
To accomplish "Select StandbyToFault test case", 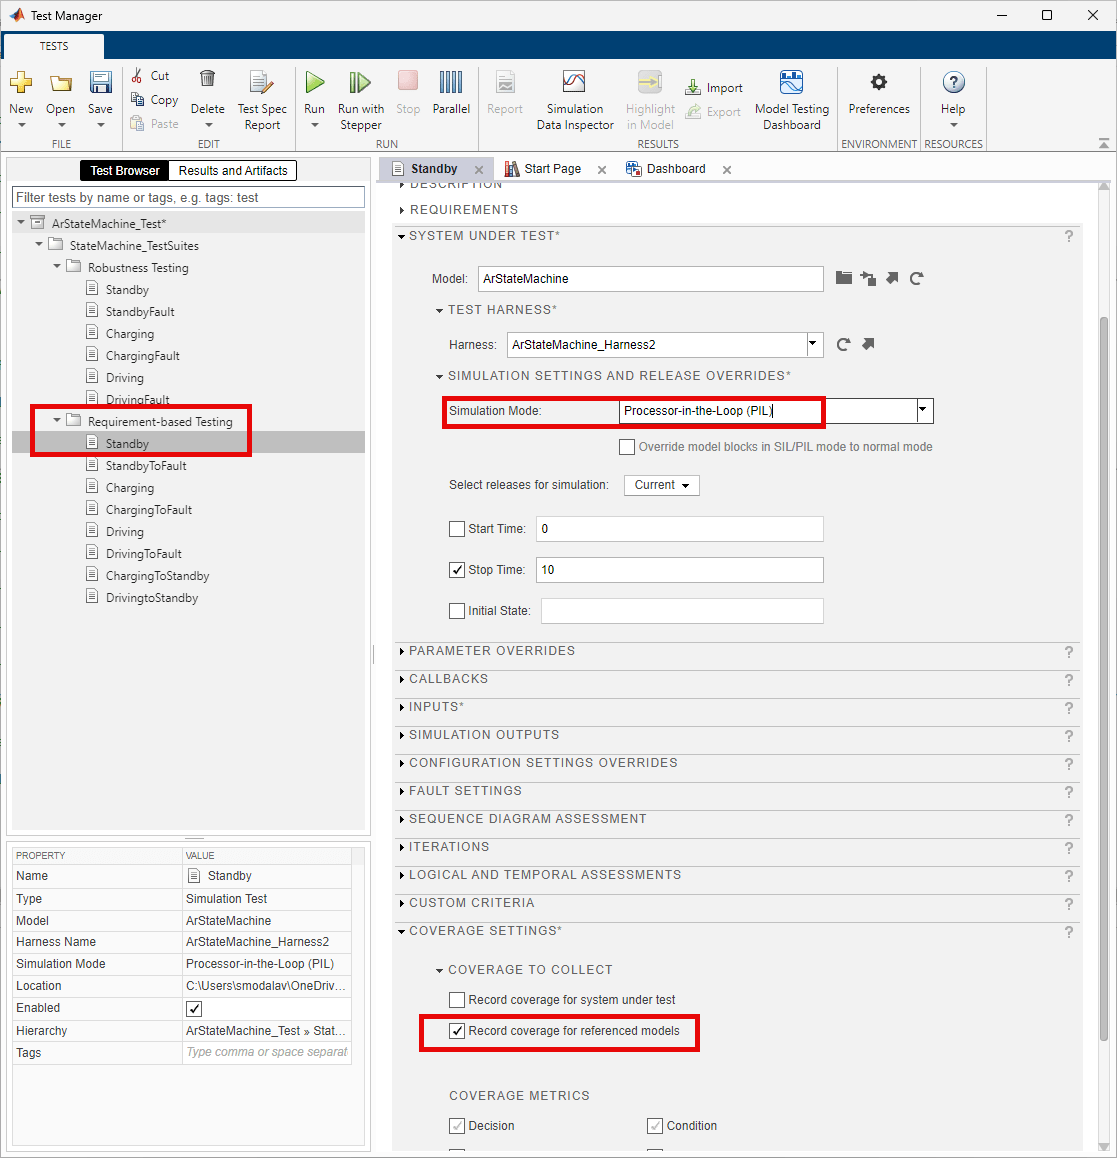I will [146, 466].
